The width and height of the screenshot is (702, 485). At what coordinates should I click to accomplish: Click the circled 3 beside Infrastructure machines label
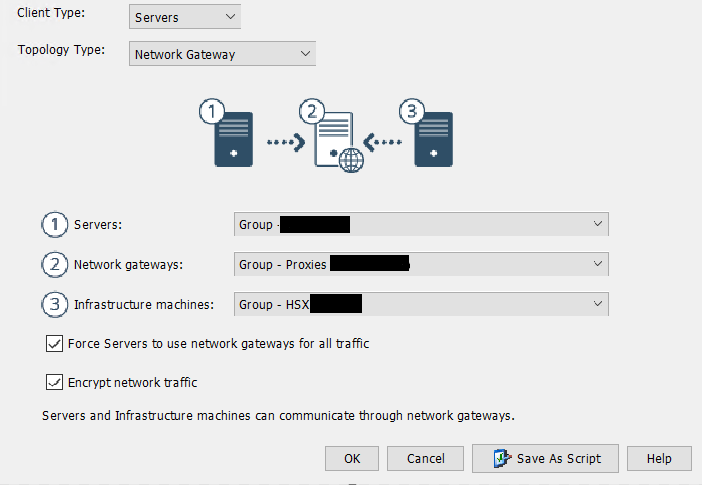click(x=55, y=305)
